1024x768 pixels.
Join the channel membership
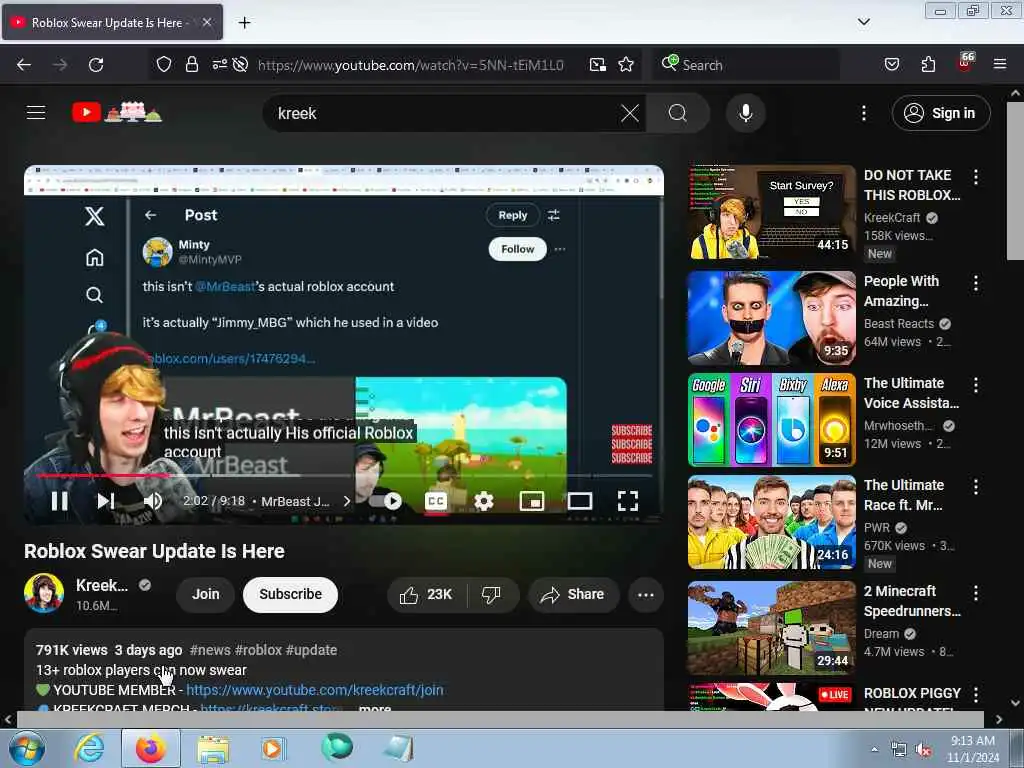pos(205,594)
